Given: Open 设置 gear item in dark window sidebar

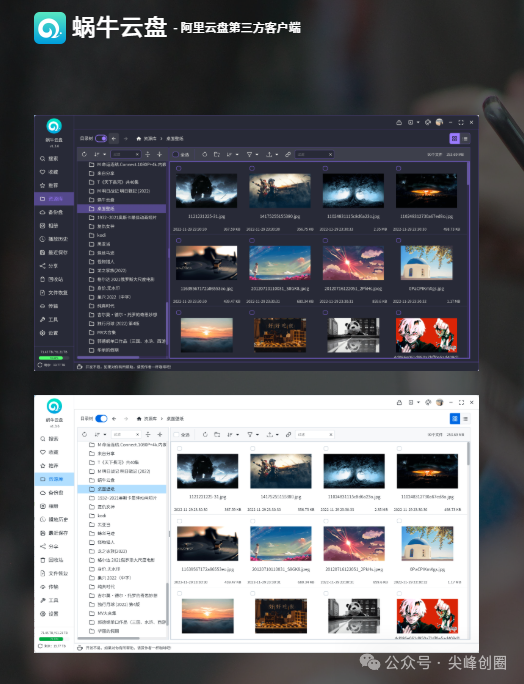Looking at the screenshot, I should tap(49, 333).
